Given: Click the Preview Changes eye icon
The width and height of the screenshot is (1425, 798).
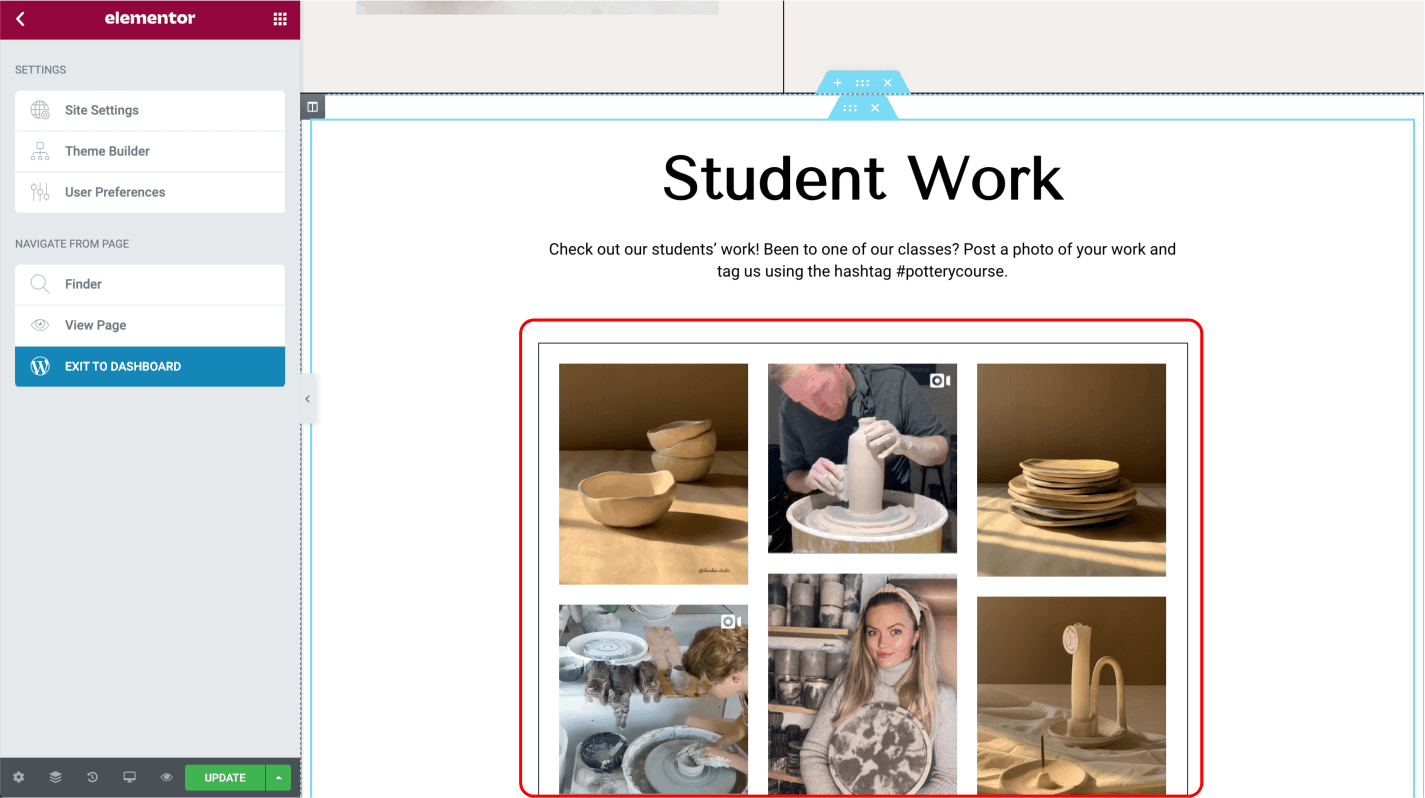Looking at the screenshot, I should (166, 777).
